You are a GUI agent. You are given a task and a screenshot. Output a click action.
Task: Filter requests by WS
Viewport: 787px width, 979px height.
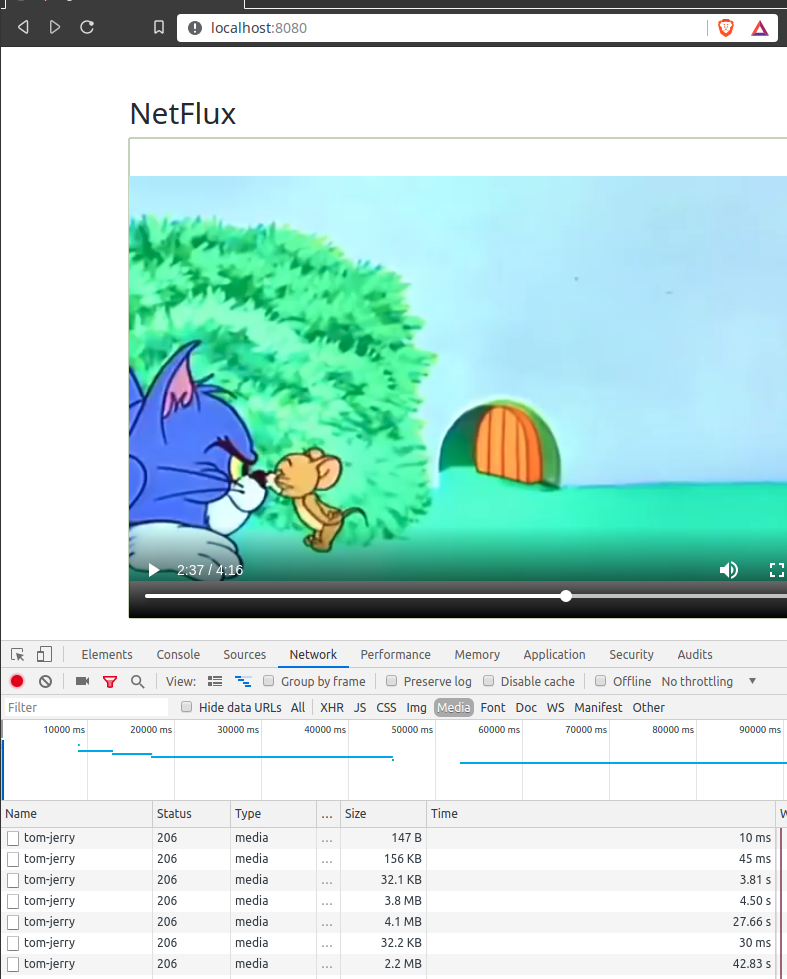point(555,707)
